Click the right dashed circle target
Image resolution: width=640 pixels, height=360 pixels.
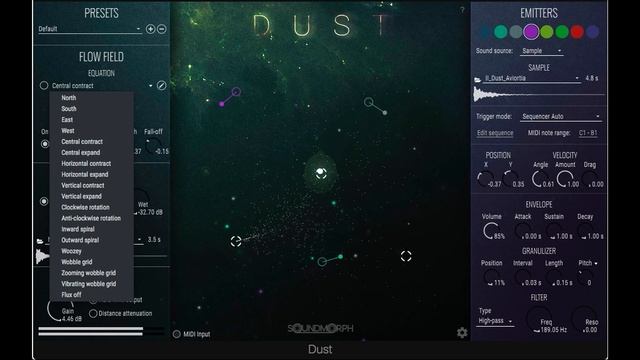click(x=406, y=256)
